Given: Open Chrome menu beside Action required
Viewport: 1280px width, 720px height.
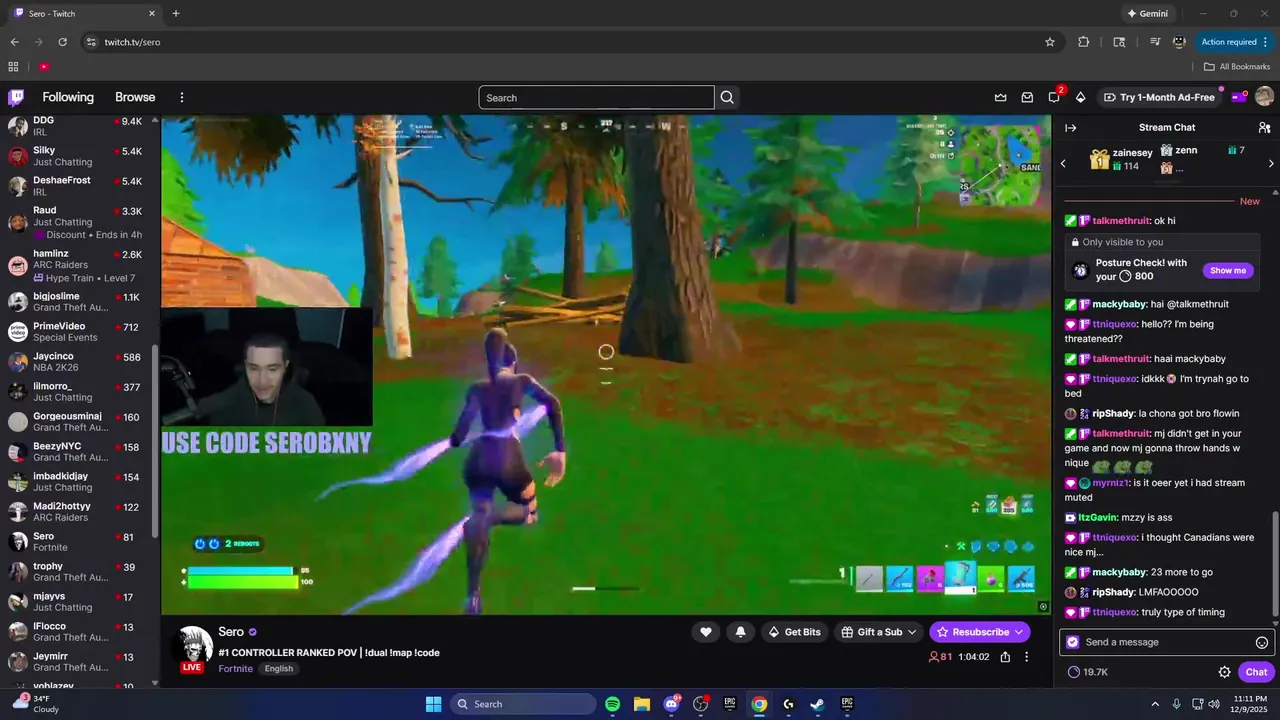Looking at the screenshot, I should click(1265, 42).
